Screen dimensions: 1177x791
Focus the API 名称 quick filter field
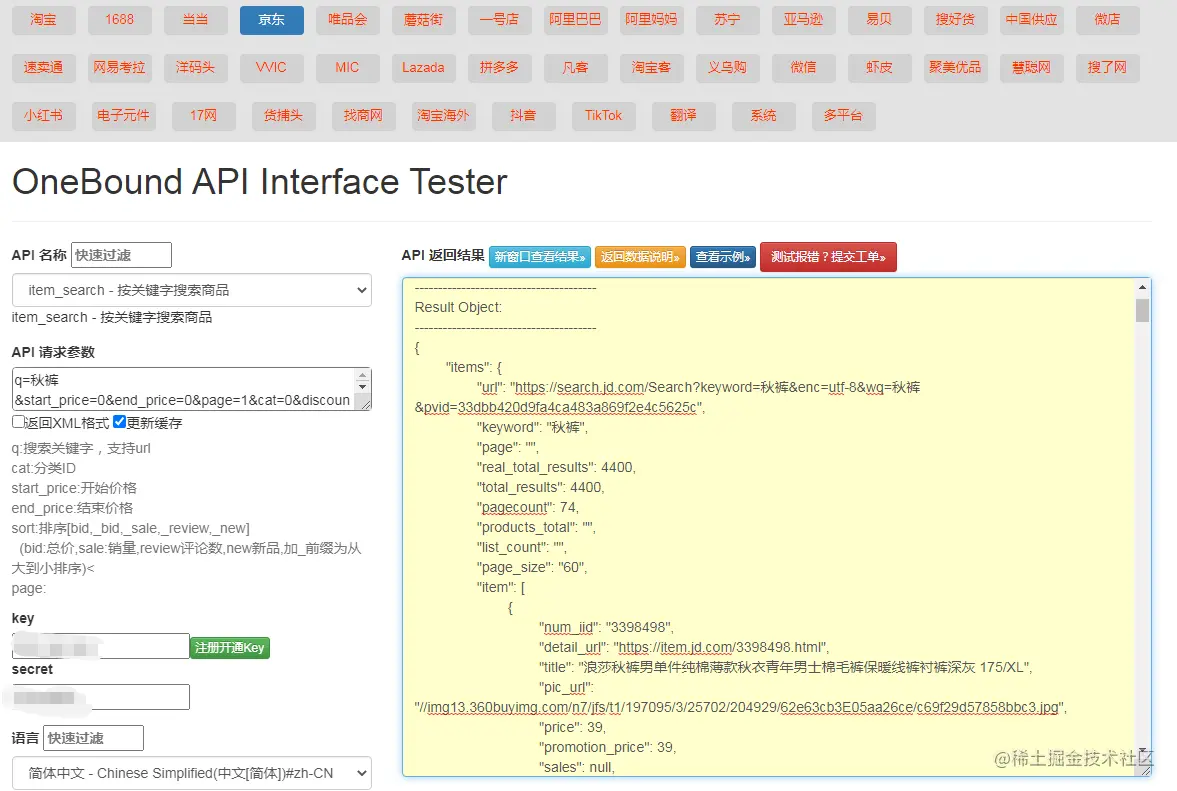pos(121,255)
